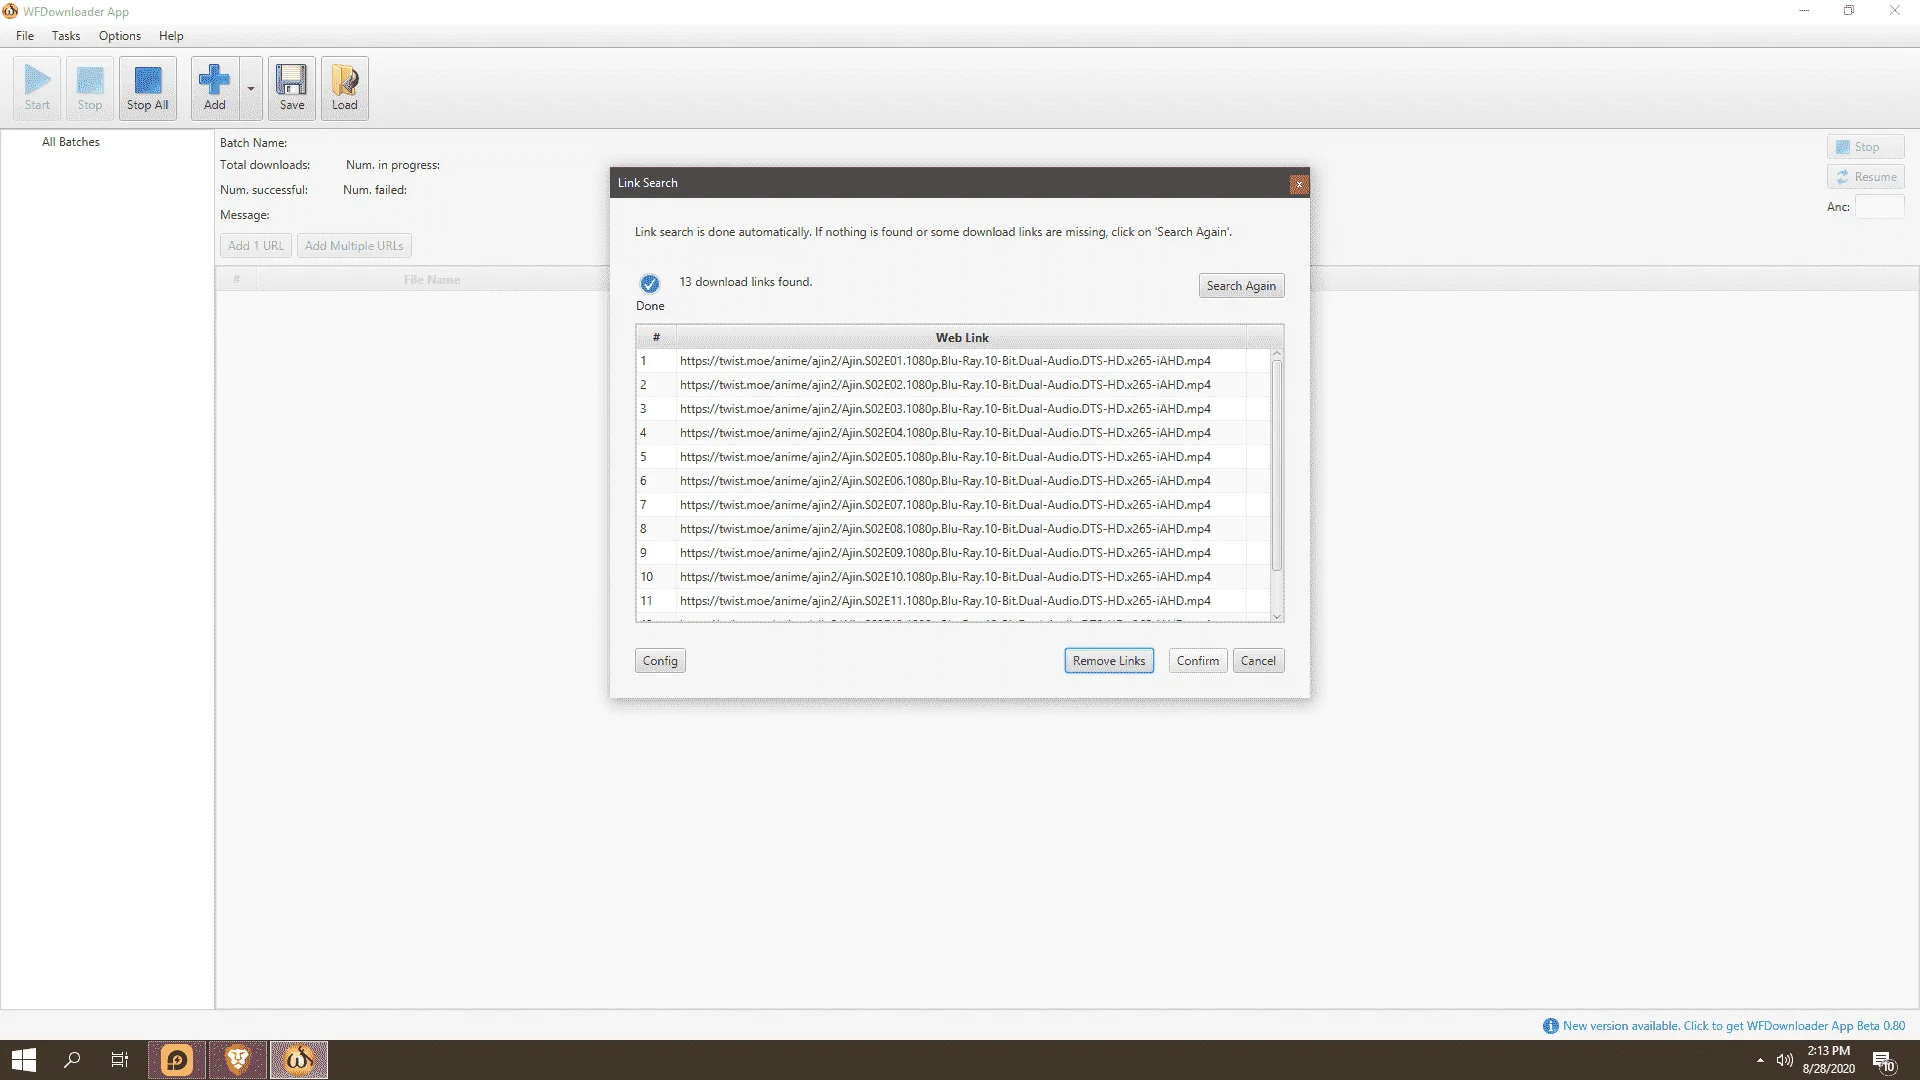Click the Anc input field

pyautogui.click(x=1880, y=207)
